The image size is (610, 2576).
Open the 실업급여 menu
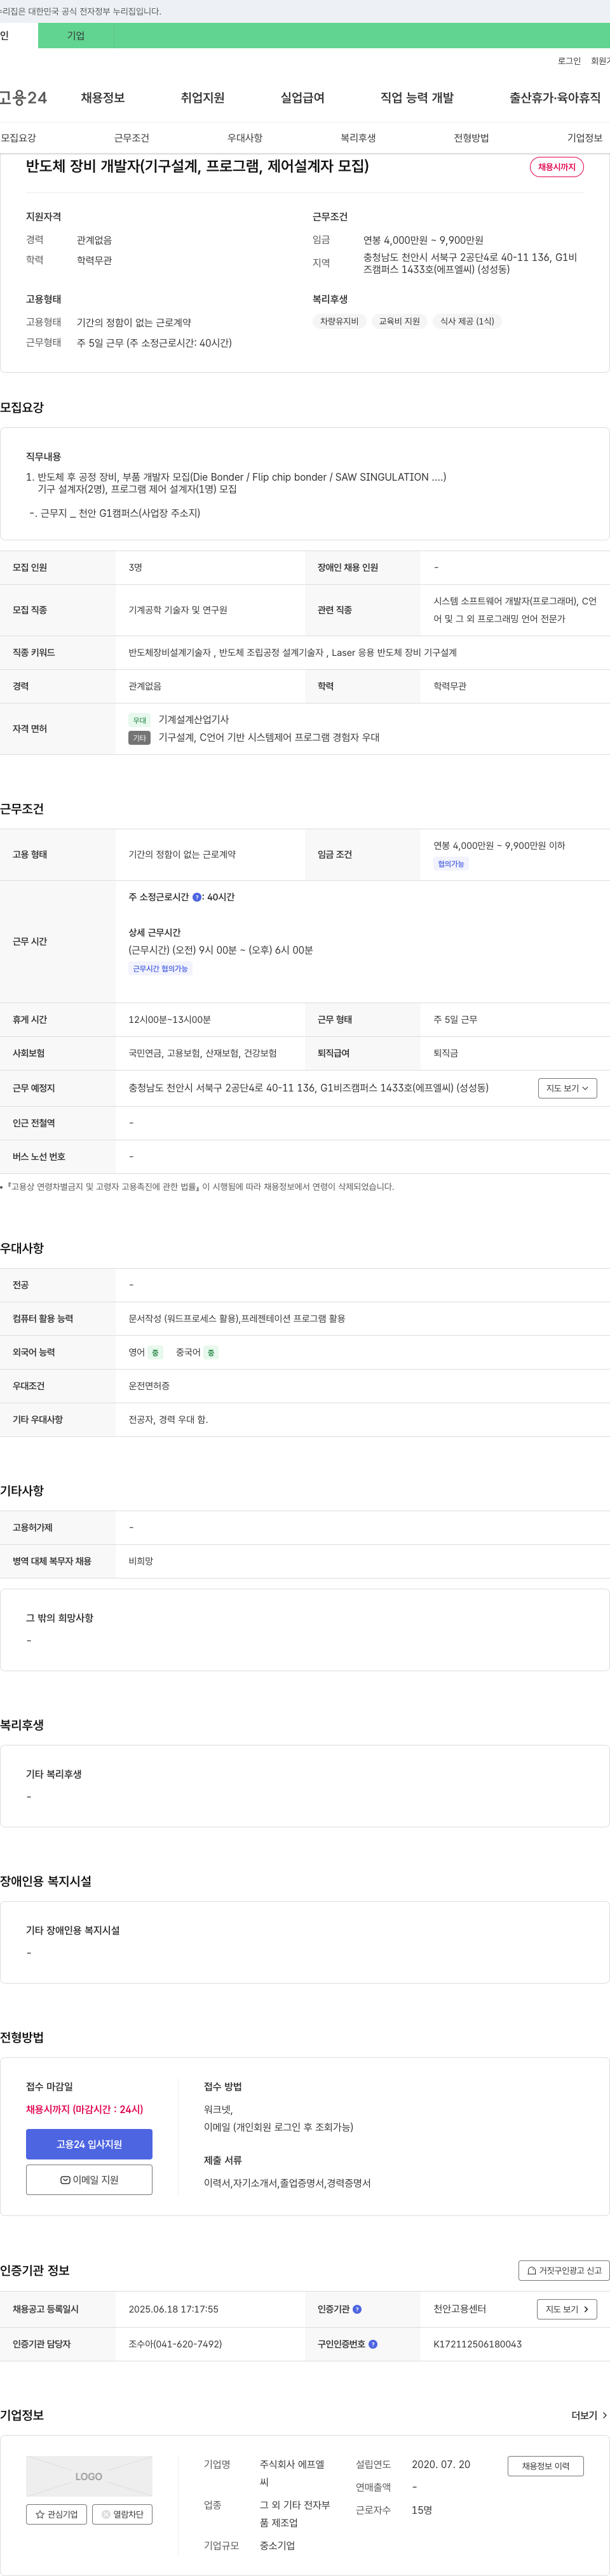click(303, 98)
